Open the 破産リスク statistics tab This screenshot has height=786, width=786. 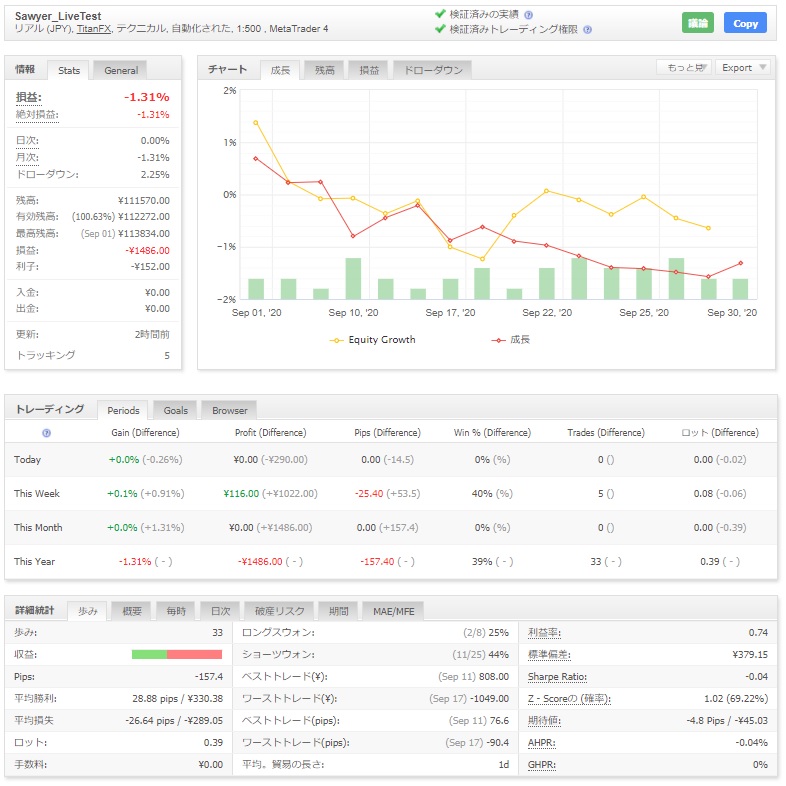click(x=278, y=611)
